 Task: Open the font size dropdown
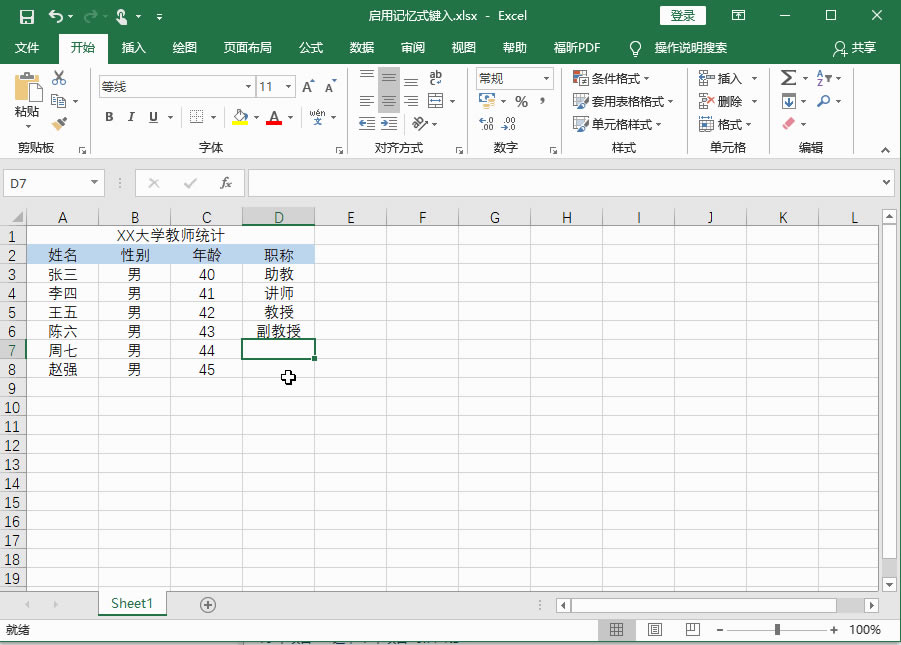point(287,85)
